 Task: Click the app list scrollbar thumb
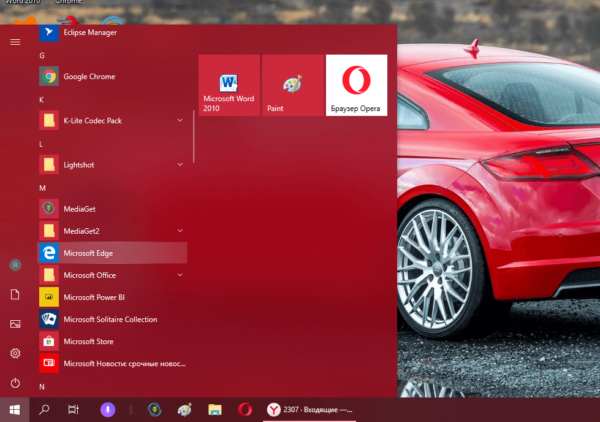tap(194, 137)
